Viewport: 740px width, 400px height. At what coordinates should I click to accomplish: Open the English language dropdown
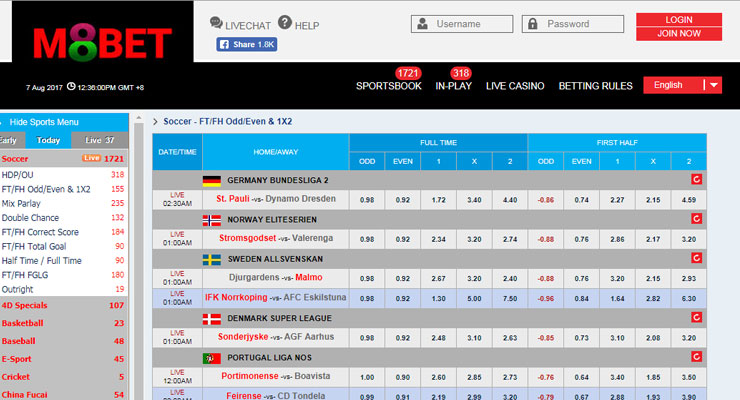683,86
